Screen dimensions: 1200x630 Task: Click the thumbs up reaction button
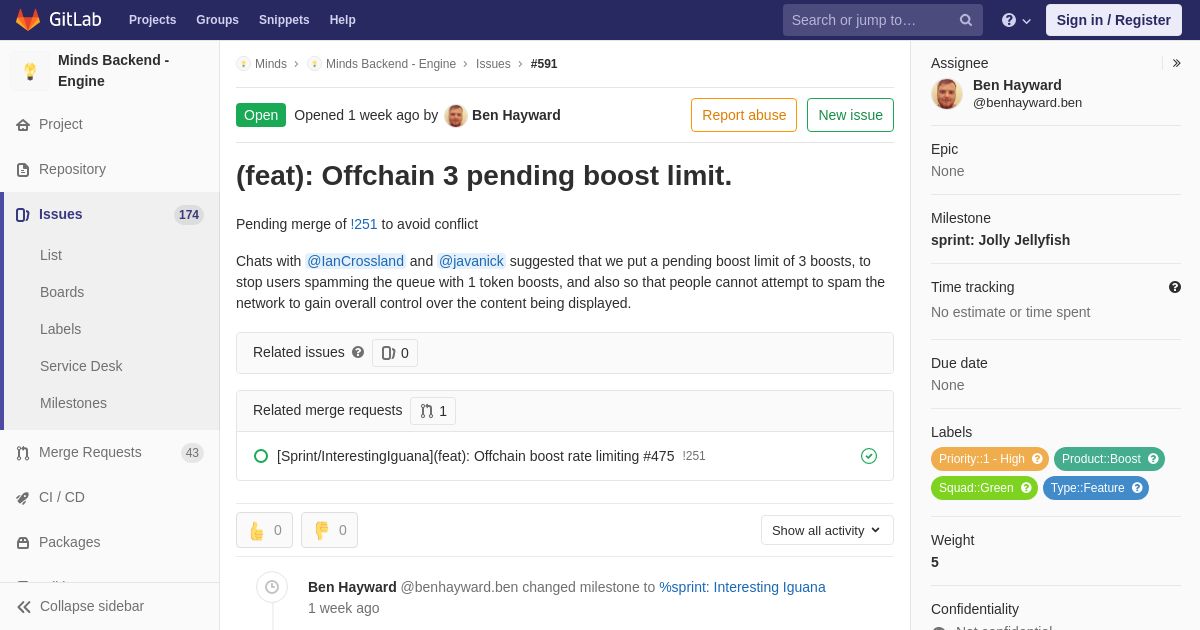(x=264, y=530)
